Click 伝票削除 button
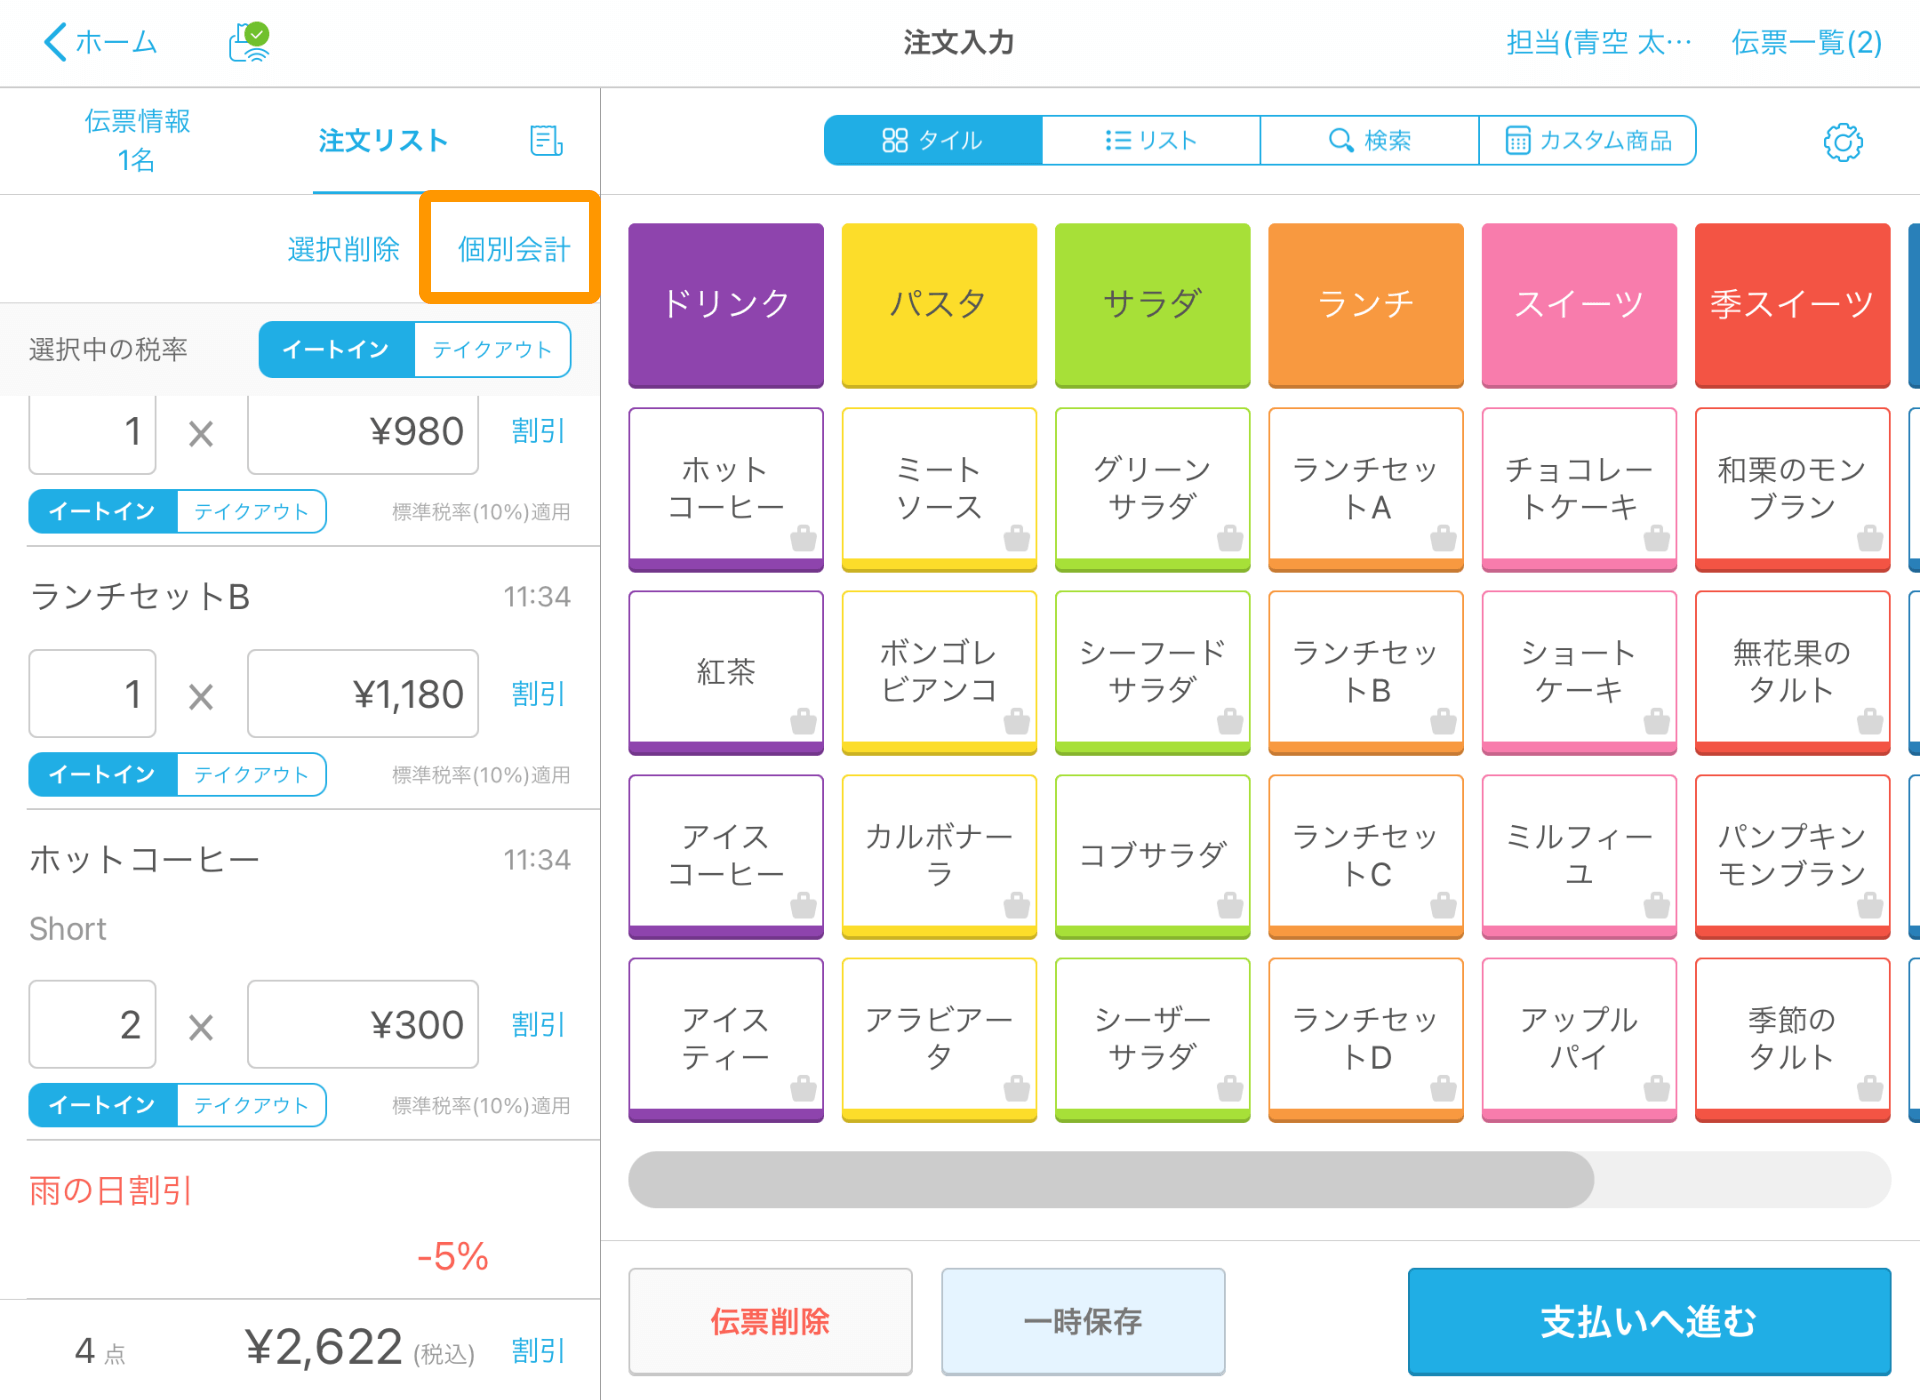The height and width of the screenshot is (1400, 1920). pyautogui.click(x=770, y=1321)
